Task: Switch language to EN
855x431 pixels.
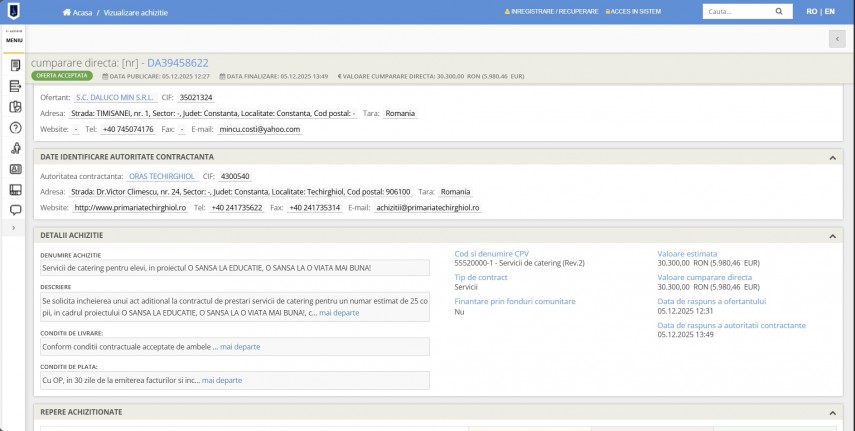Action: tap(829, 12)
